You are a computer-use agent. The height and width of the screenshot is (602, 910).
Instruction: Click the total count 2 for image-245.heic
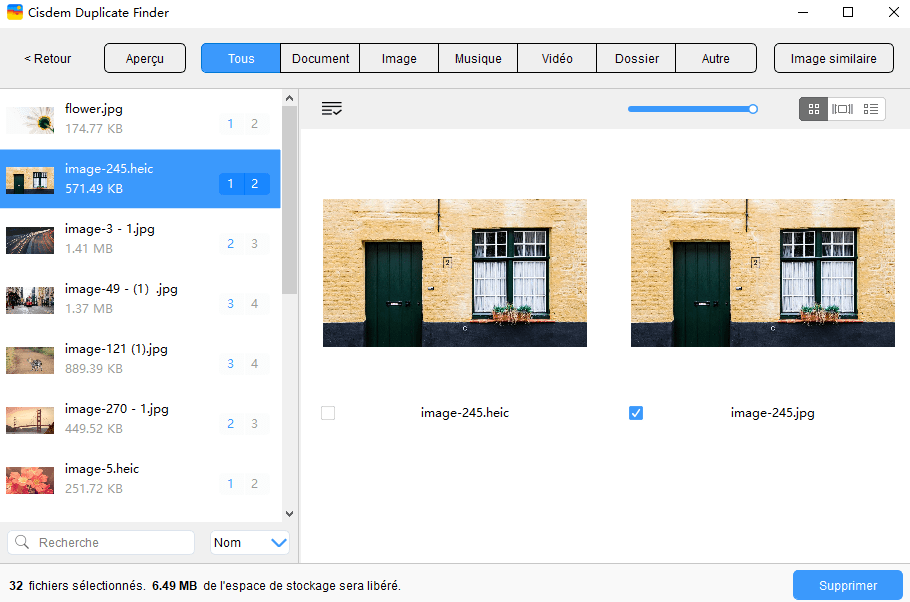click(x=255, y=183)
